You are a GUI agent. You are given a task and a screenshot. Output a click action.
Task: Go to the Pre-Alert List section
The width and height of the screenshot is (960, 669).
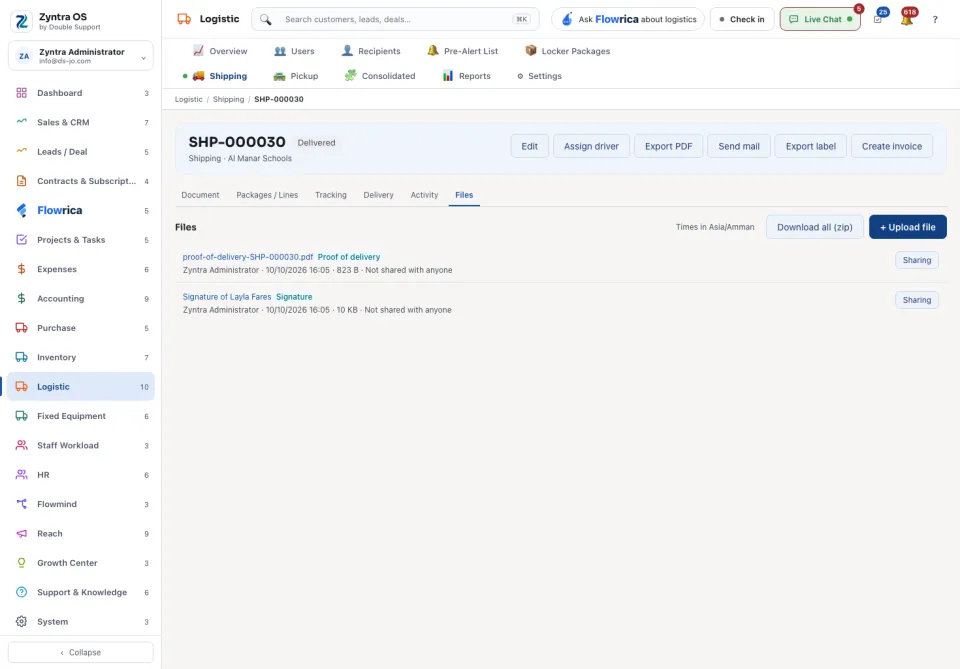click(462, 51)
